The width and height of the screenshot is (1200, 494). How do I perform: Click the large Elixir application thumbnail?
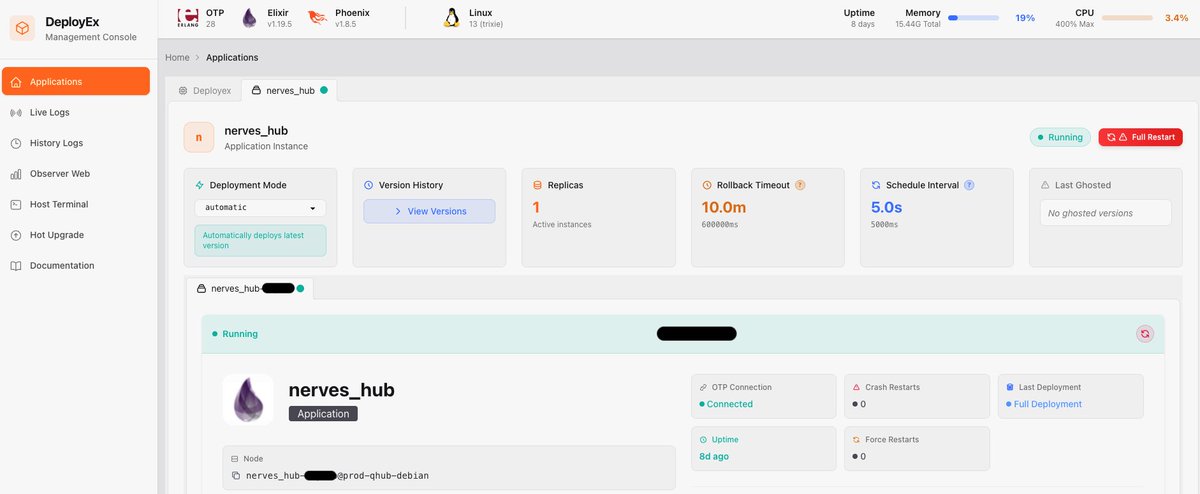tap(249, 400)
